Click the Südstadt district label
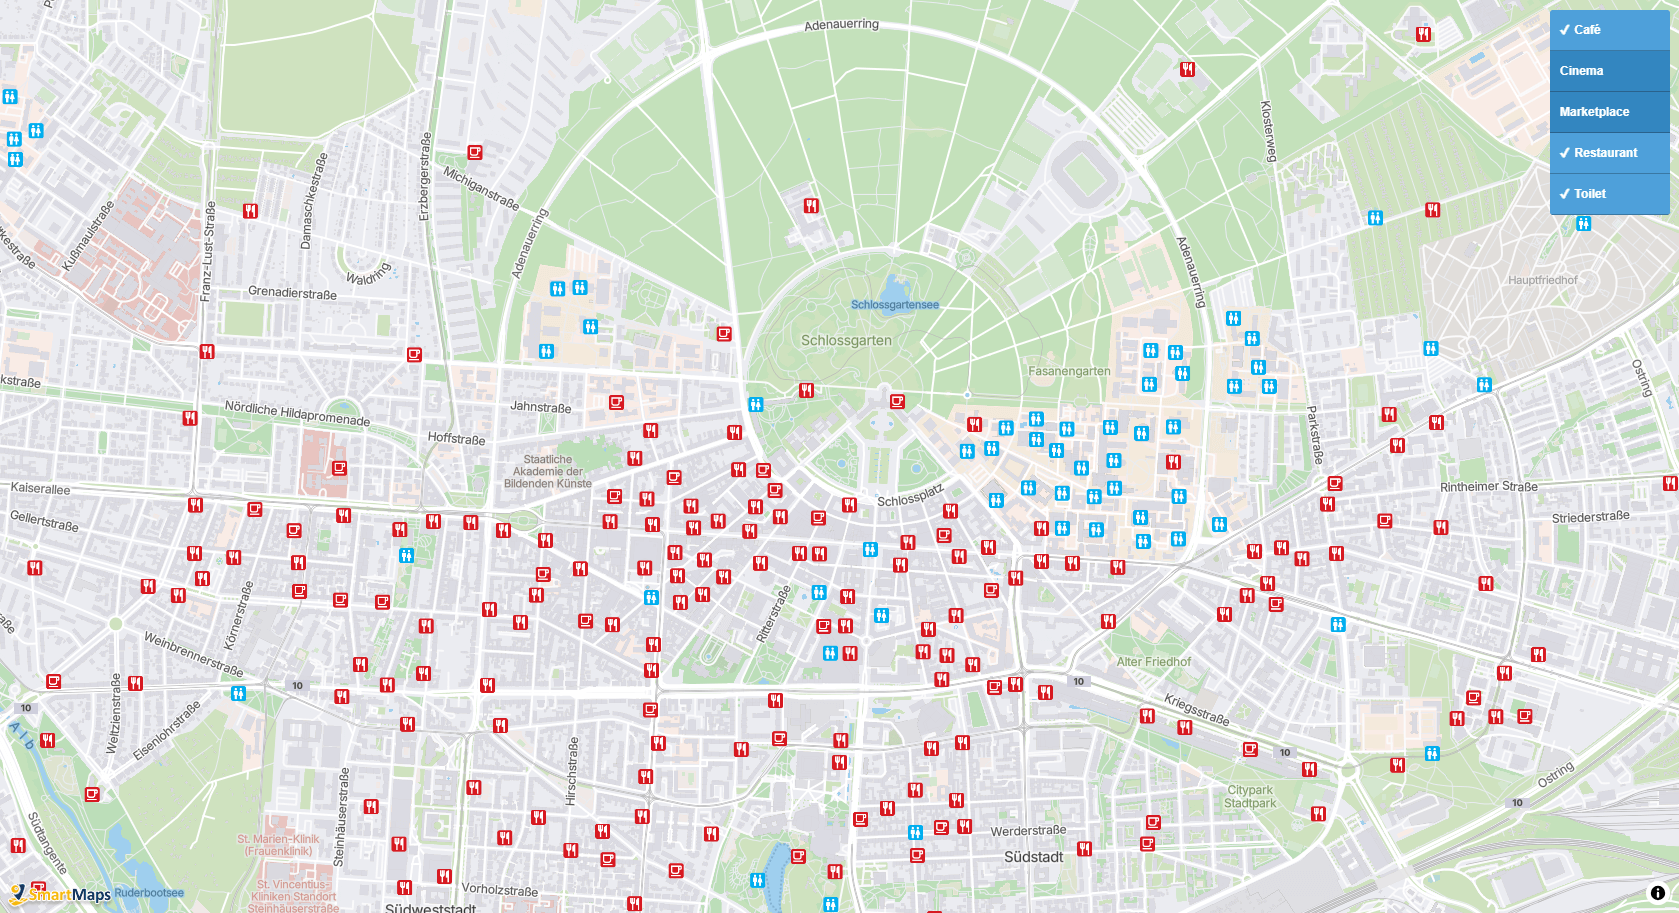Screen dimensions: 1679x913 tap(1034, 857)
